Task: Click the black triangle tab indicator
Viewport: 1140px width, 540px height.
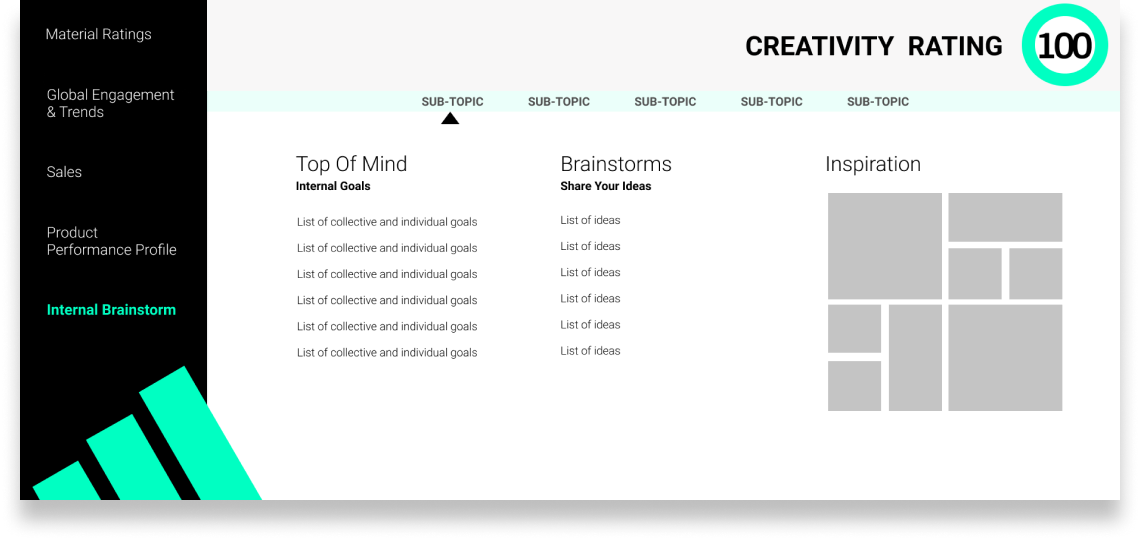Action: click(450, 118)
